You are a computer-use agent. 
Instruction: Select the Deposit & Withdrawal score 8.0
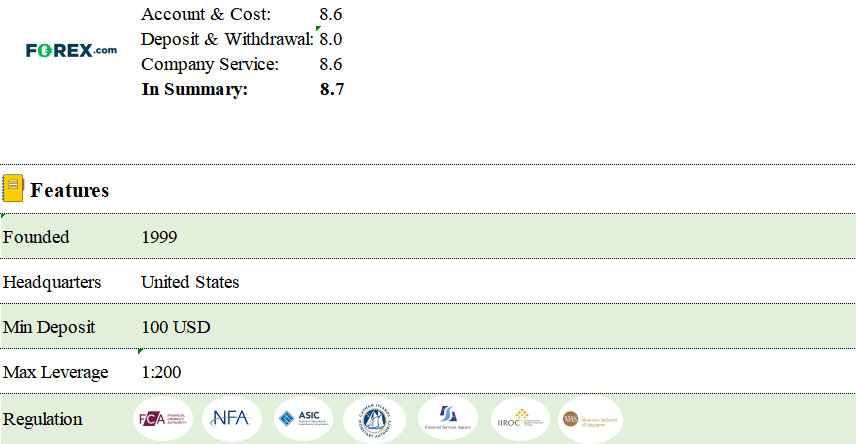[x=331, y=39]
